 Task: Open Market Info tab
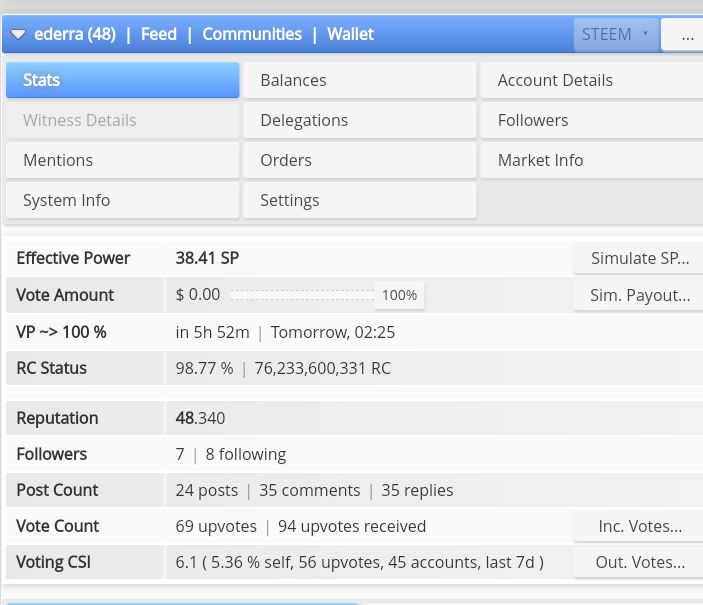(x=592, y=160)
